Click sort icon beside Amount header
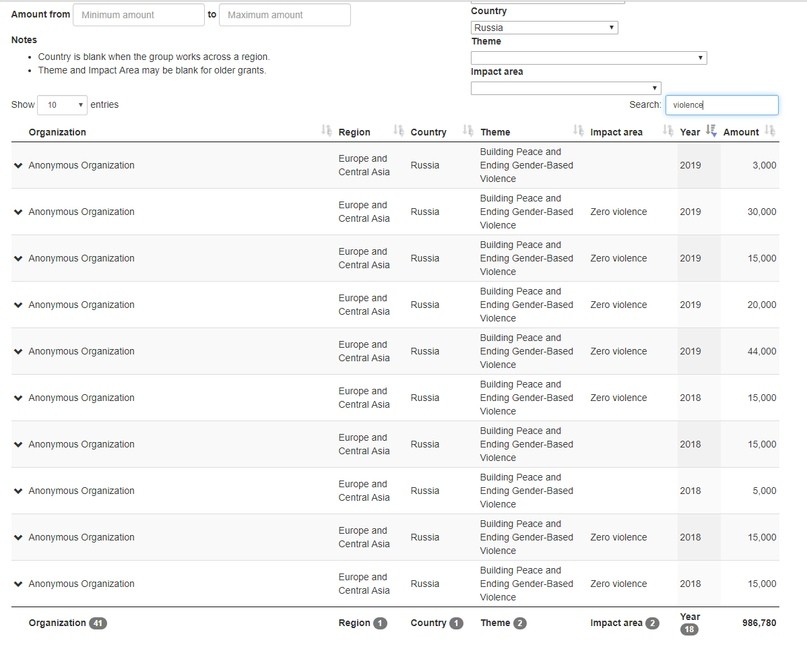 coord(769,132)
